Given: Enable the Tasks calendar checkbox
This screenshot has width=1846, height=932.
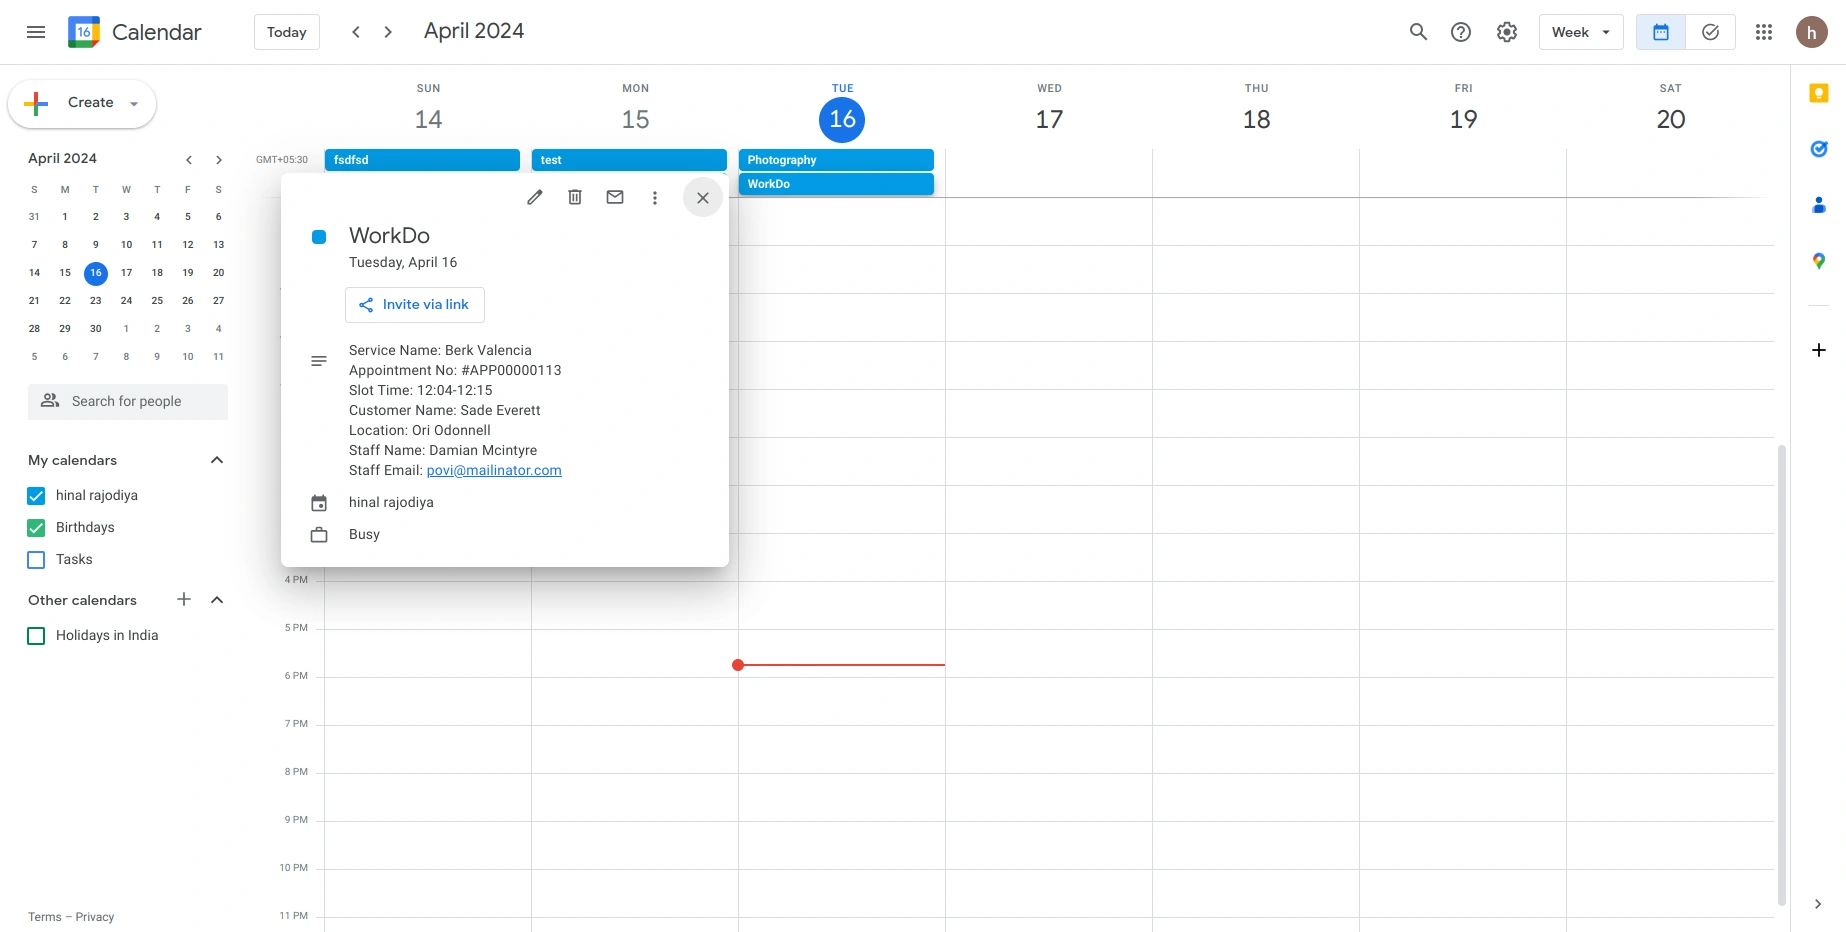Looking at the screenshot, I should (36, 559).
